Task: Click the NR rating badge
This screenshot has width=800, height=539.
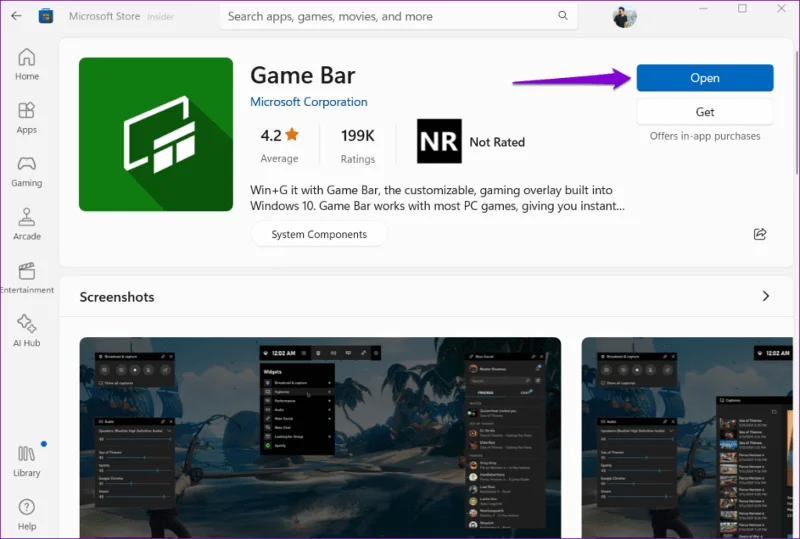Action: 439,141
